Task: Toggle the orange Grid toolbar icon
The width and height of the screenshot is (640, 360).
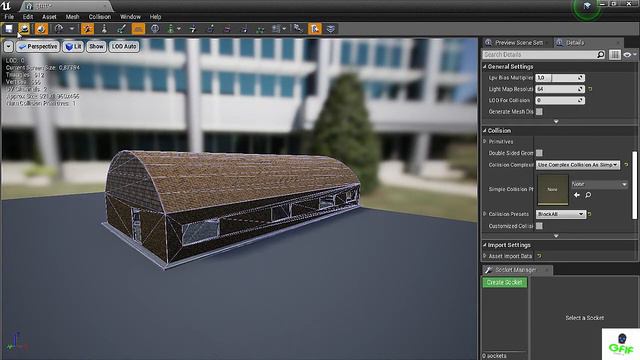Action: click(x=138, y=29)
